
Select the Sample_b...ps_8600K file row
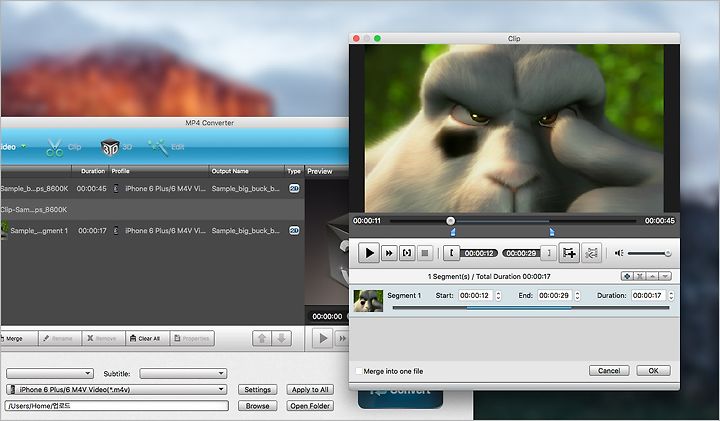[152, 189]
